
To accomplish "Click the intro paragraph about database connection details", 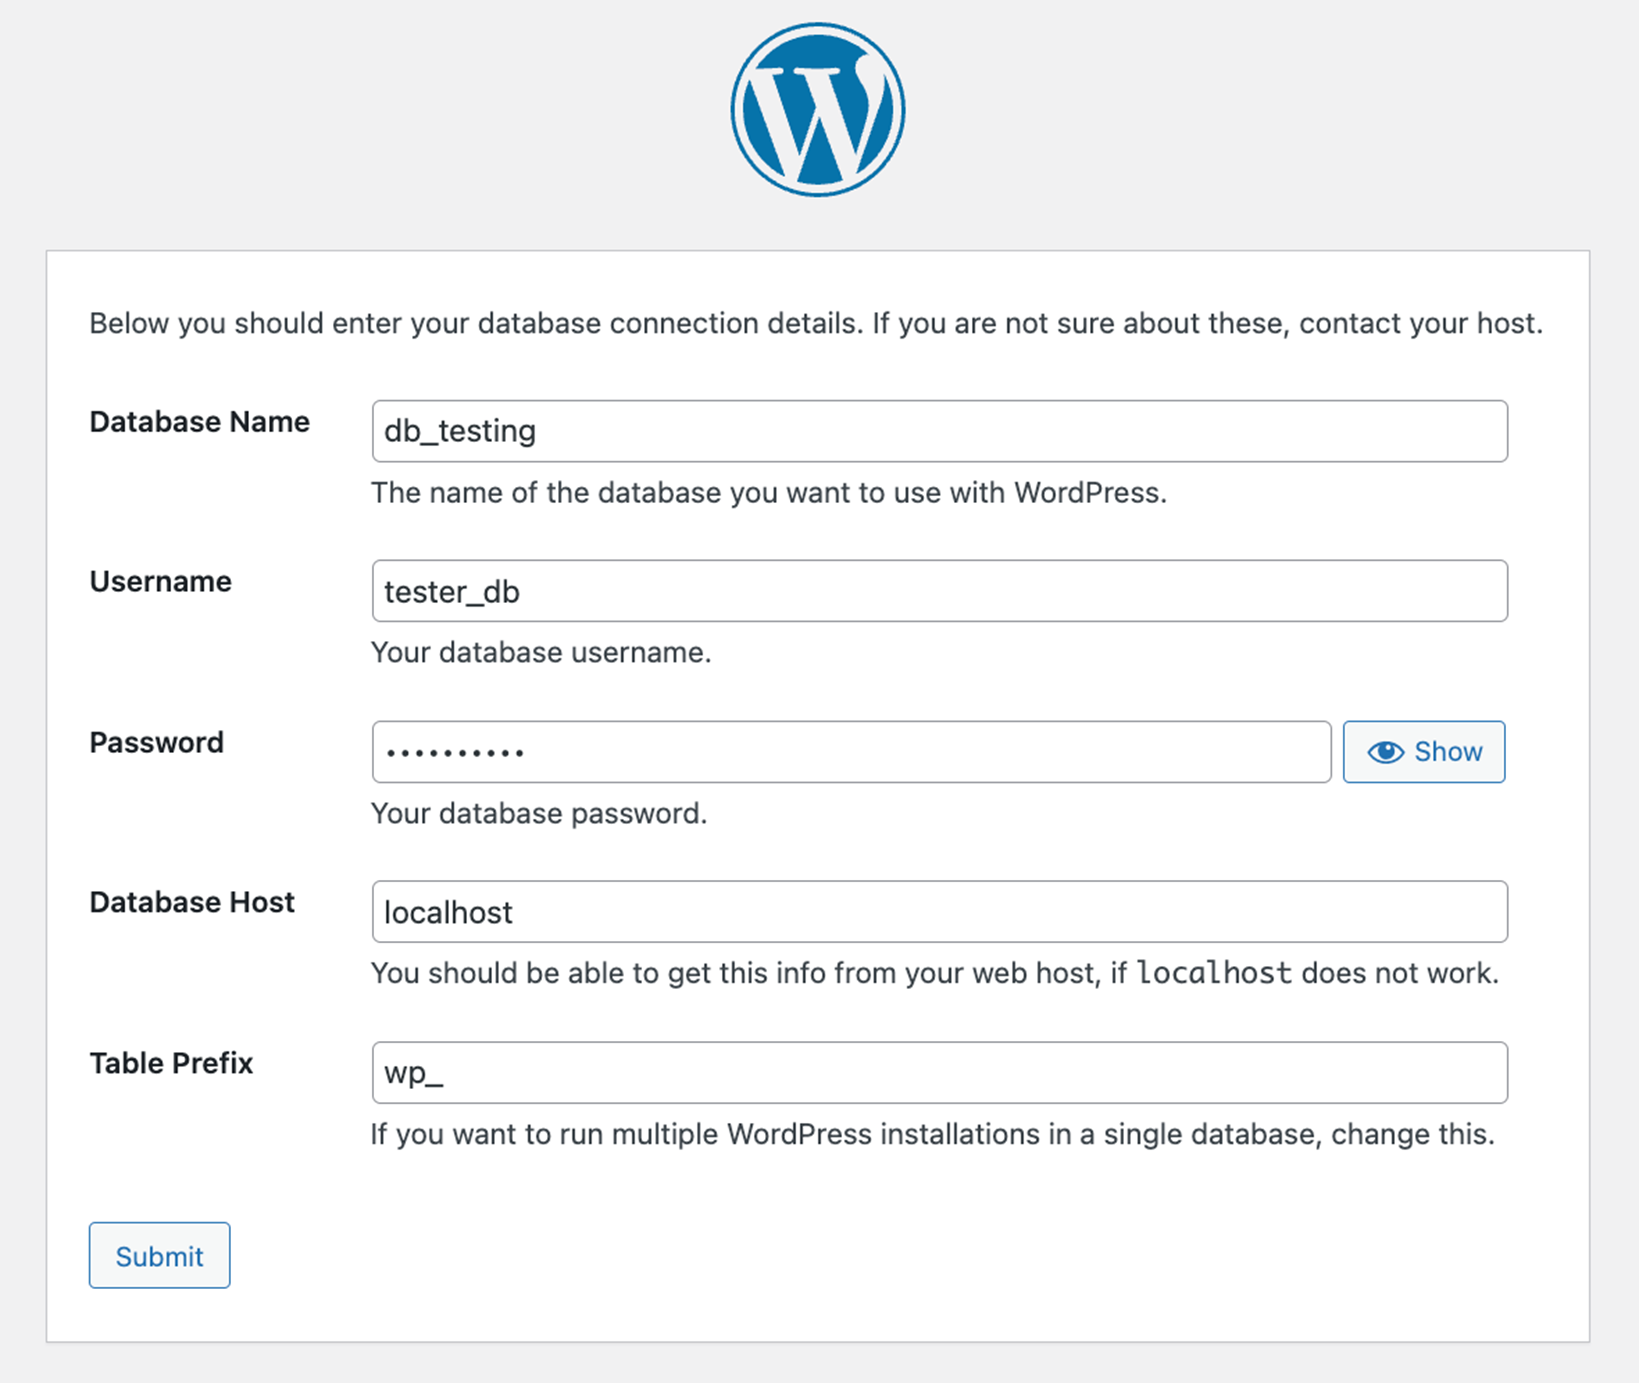I will (x=816, y=324).
